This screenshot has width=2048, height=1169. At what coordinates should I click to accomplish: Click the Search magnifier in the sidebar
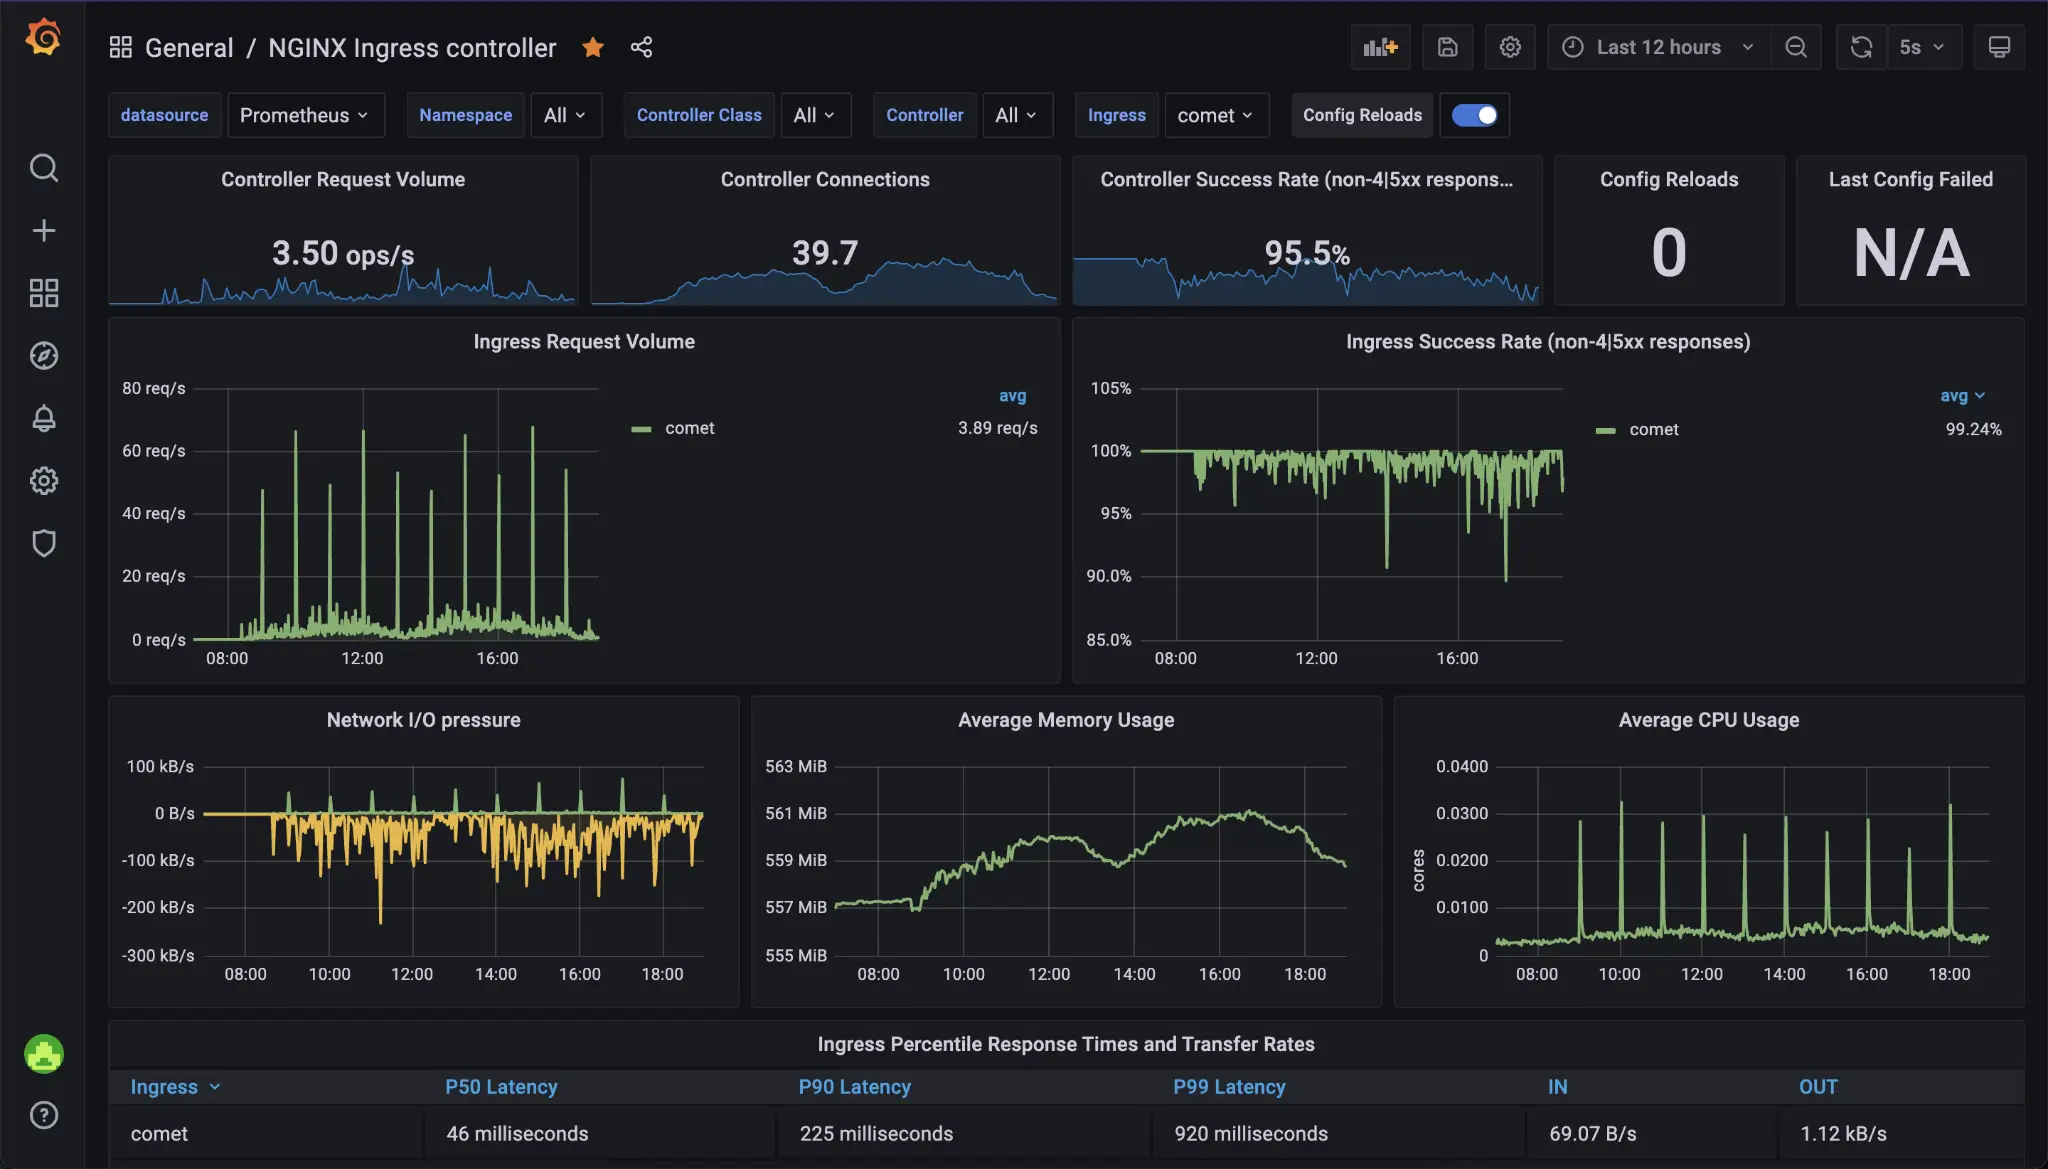tap(44, 168)
